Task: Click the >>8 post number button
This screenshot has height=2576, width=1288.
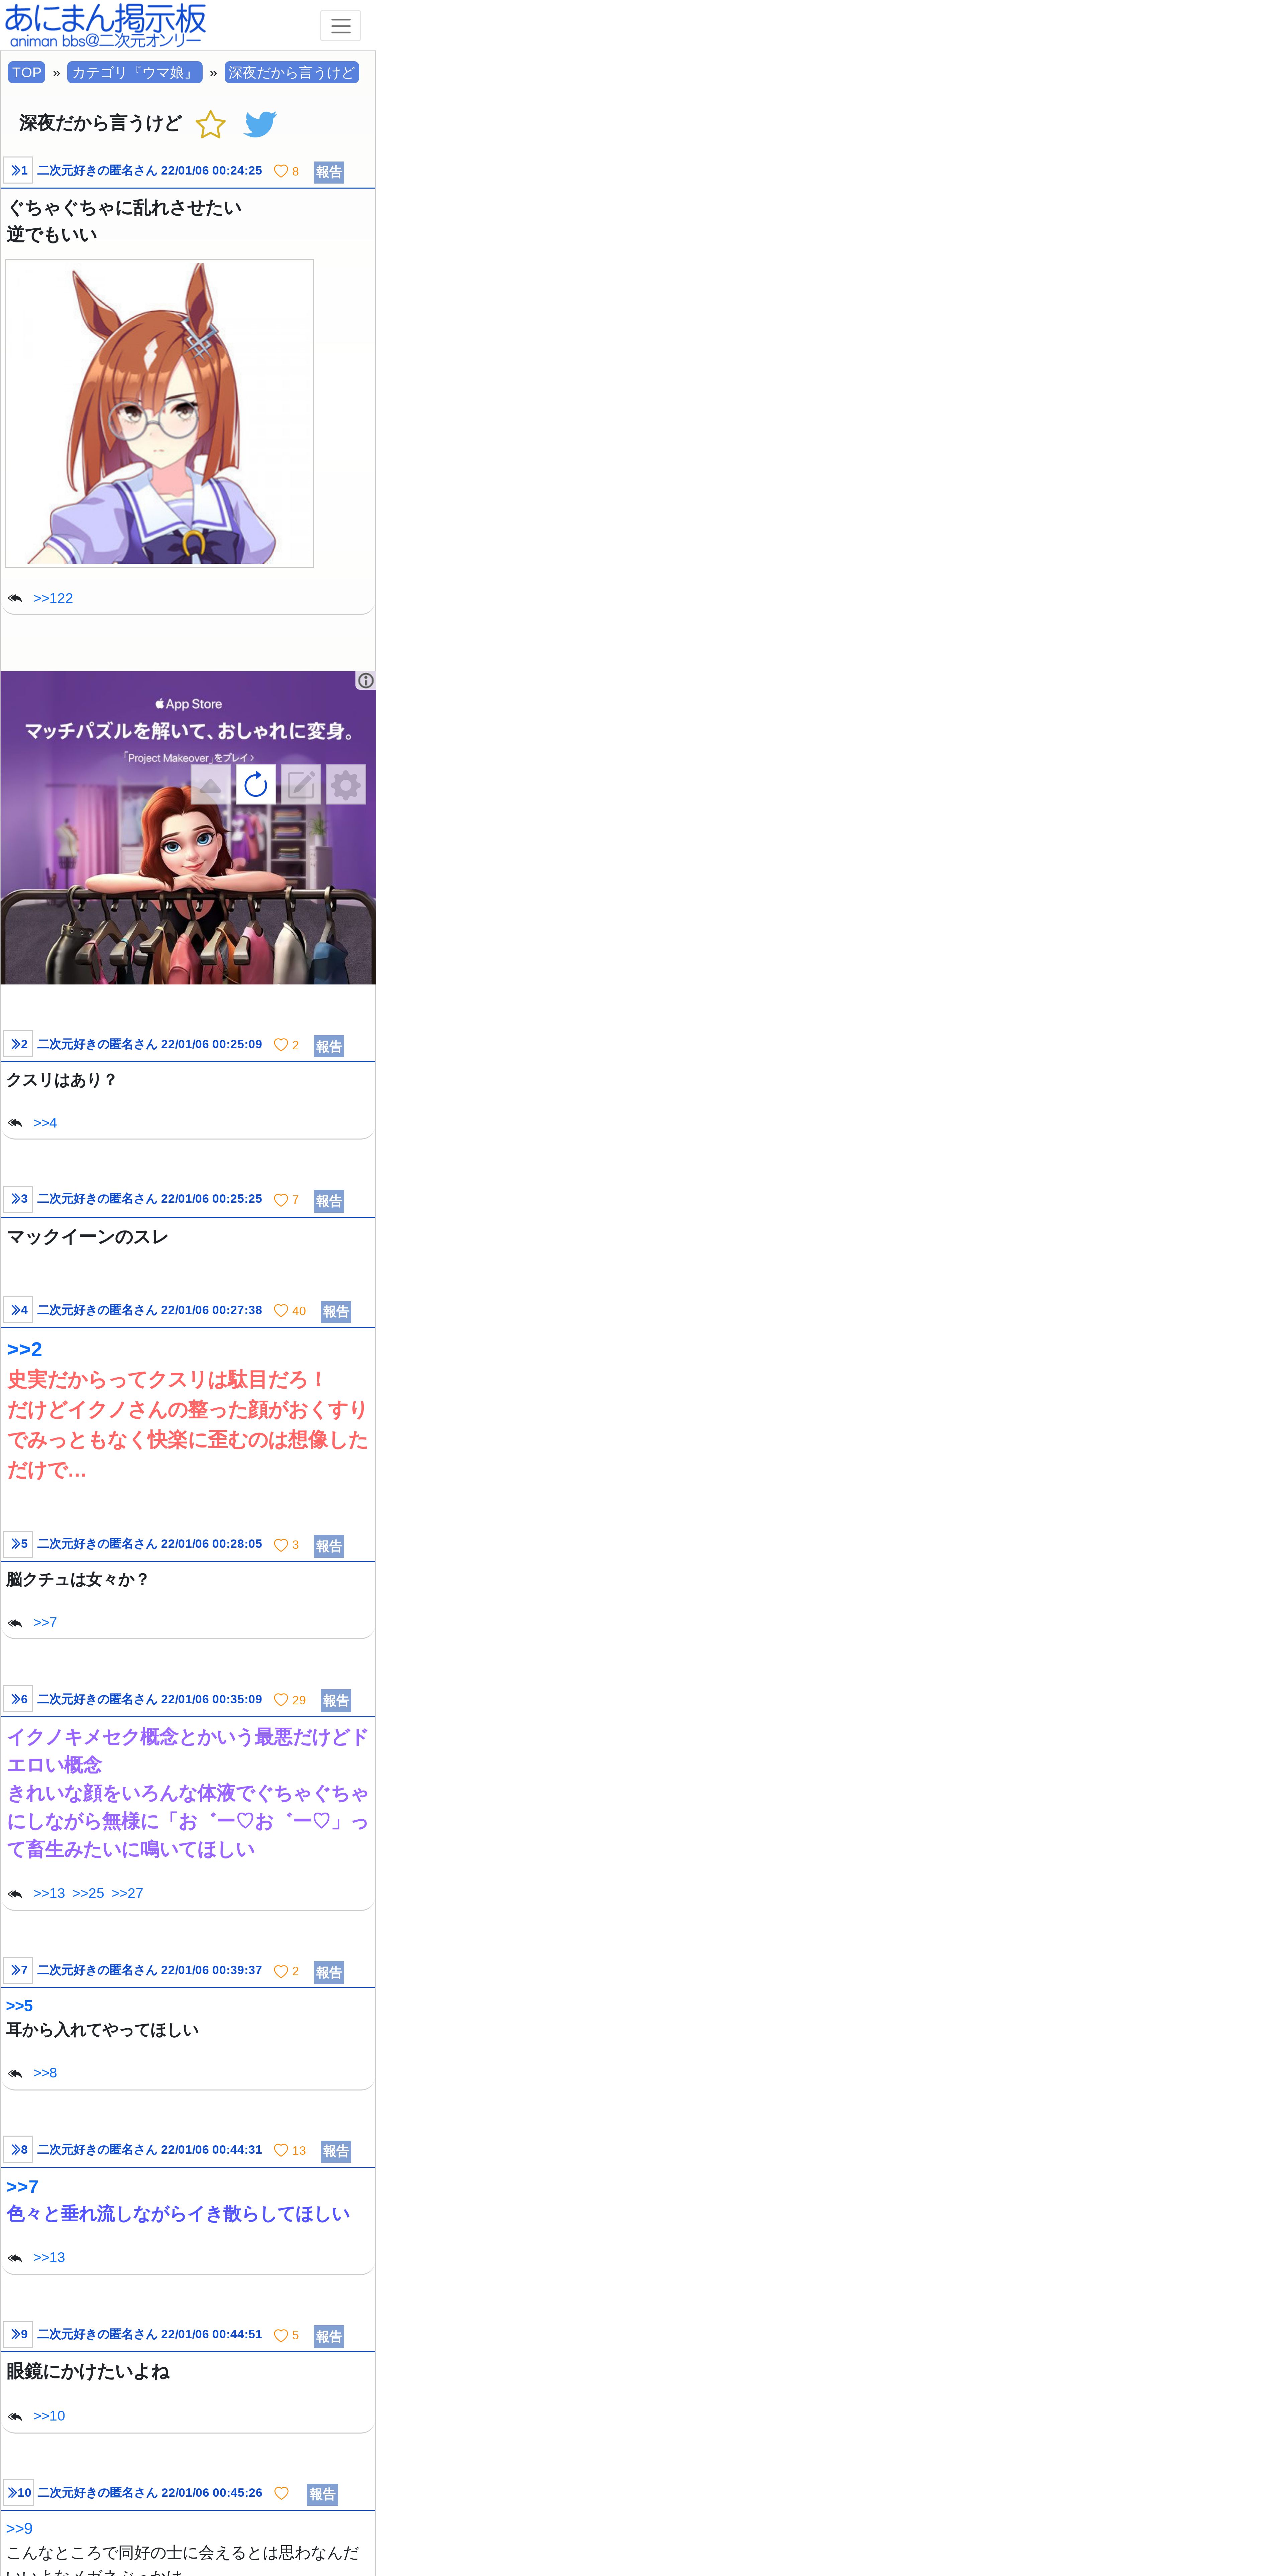Action: click(18, 2149)
